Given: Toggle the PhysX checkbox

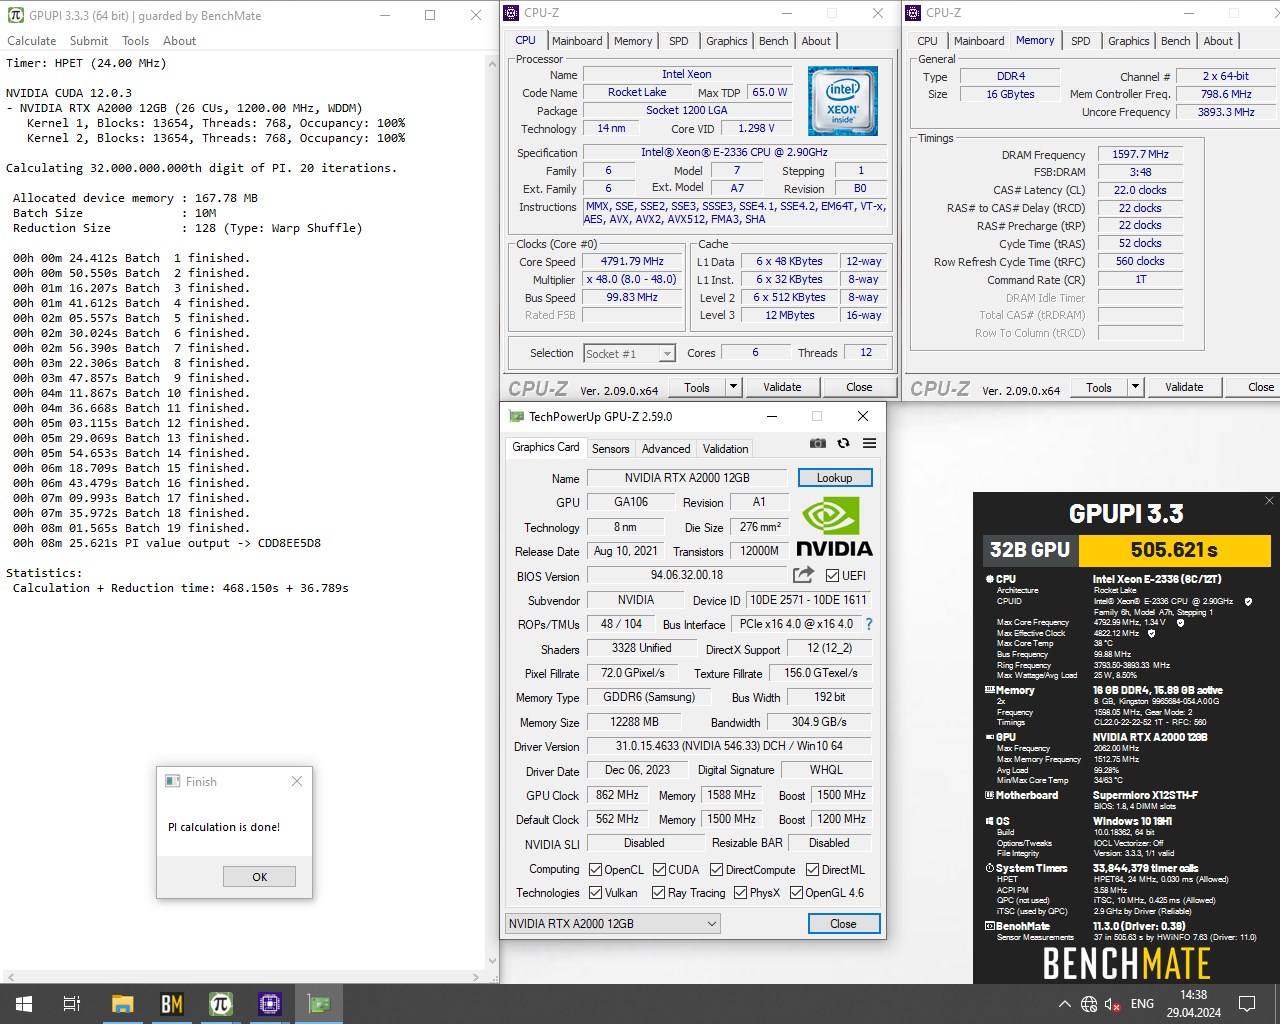Looking at the screenshot, I should (x=740, y=893).
